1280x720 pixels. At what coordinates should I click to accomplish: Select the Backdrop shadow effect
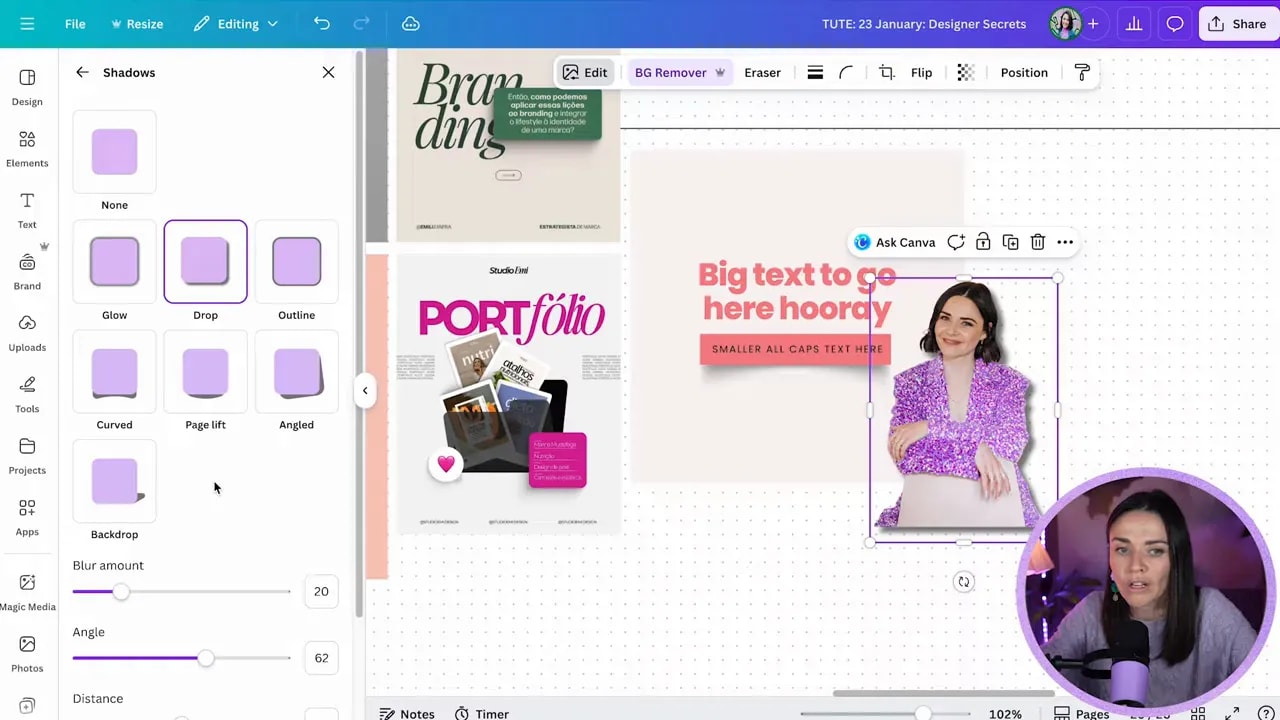tap(114, 481)
